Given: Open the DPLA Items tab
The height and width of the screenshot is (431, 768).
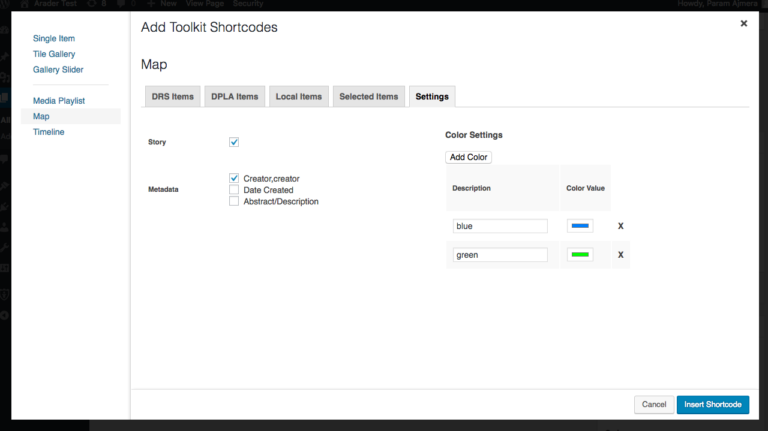Looking at the screenshot, I should (x=235, y=96).
